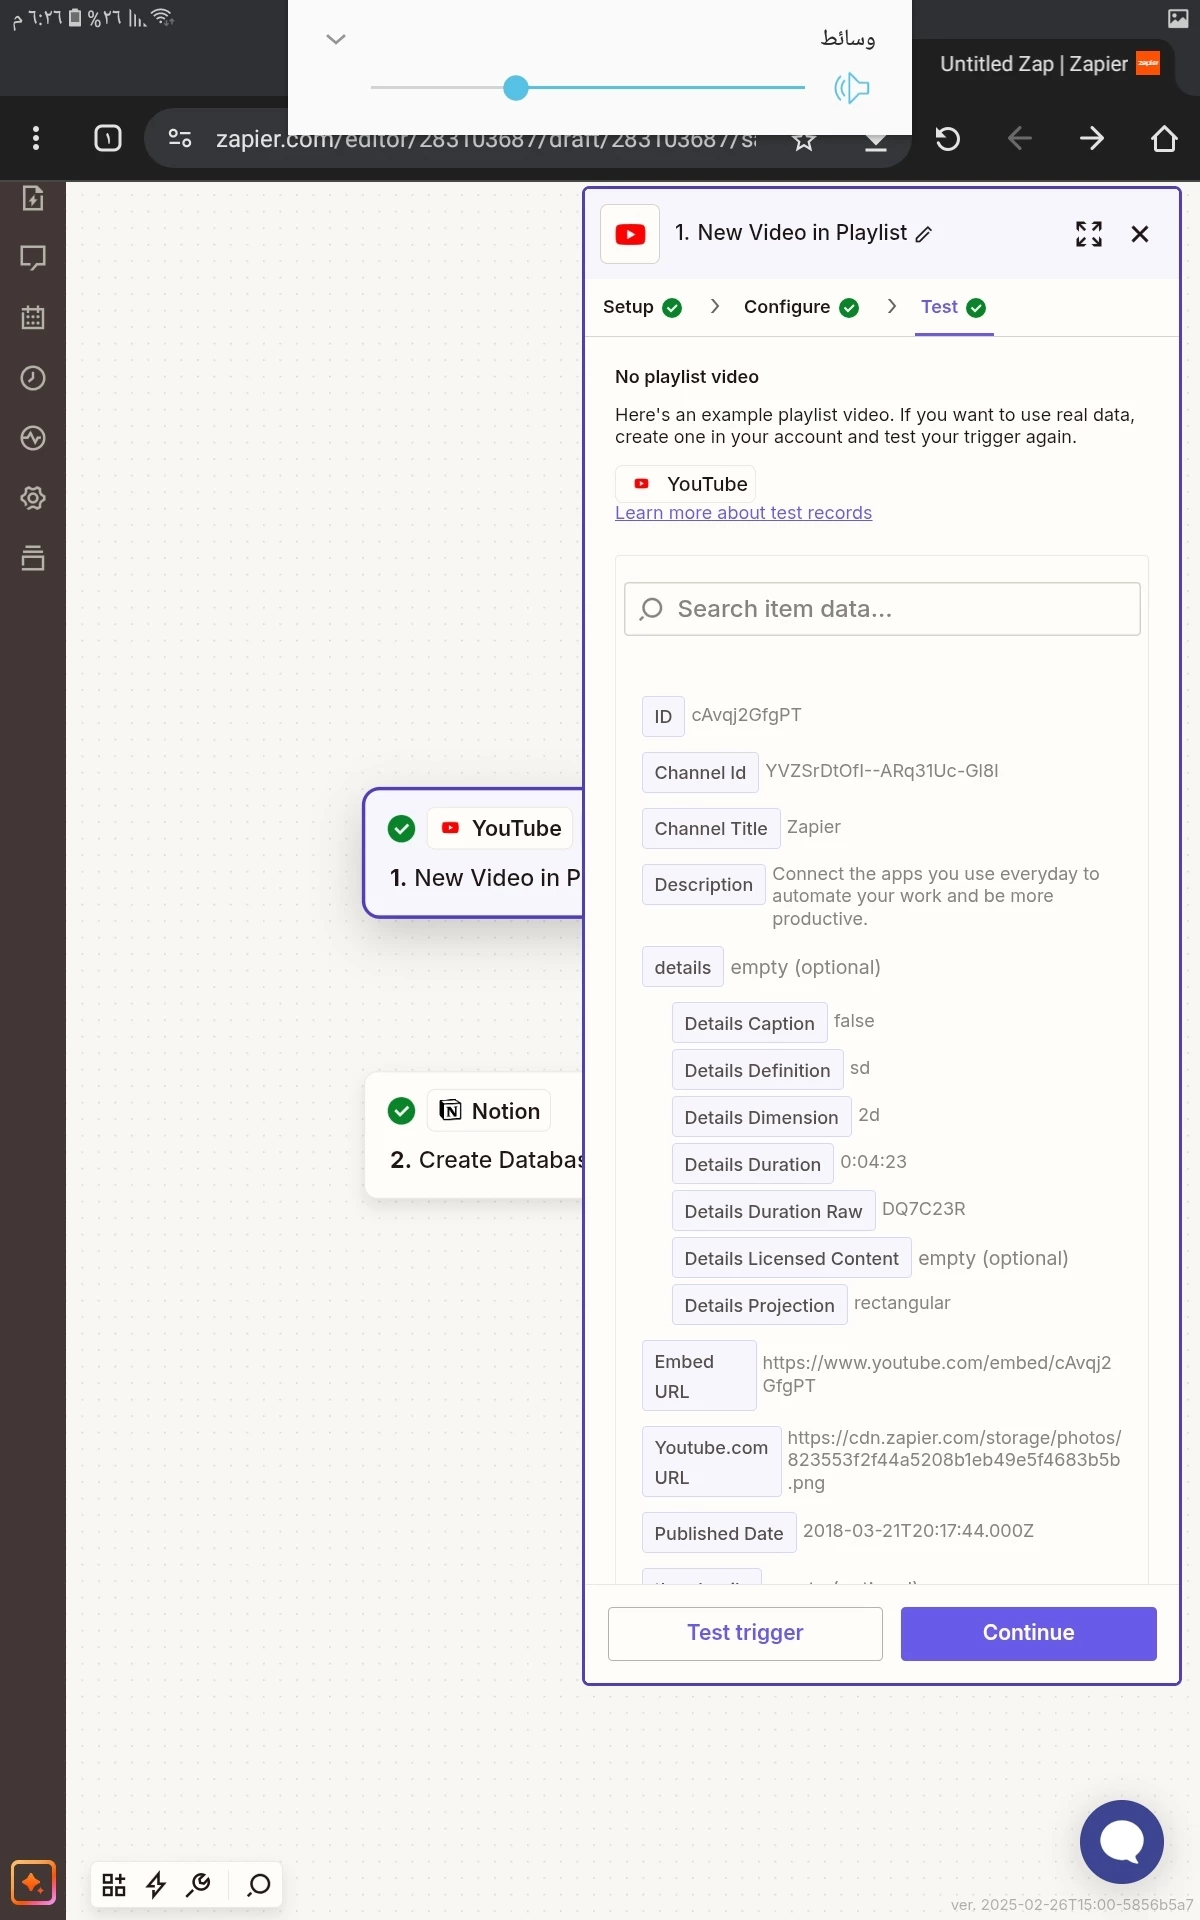Click the Channel Title field label
1200x1920 pixels.
click(x=711, y=829)
